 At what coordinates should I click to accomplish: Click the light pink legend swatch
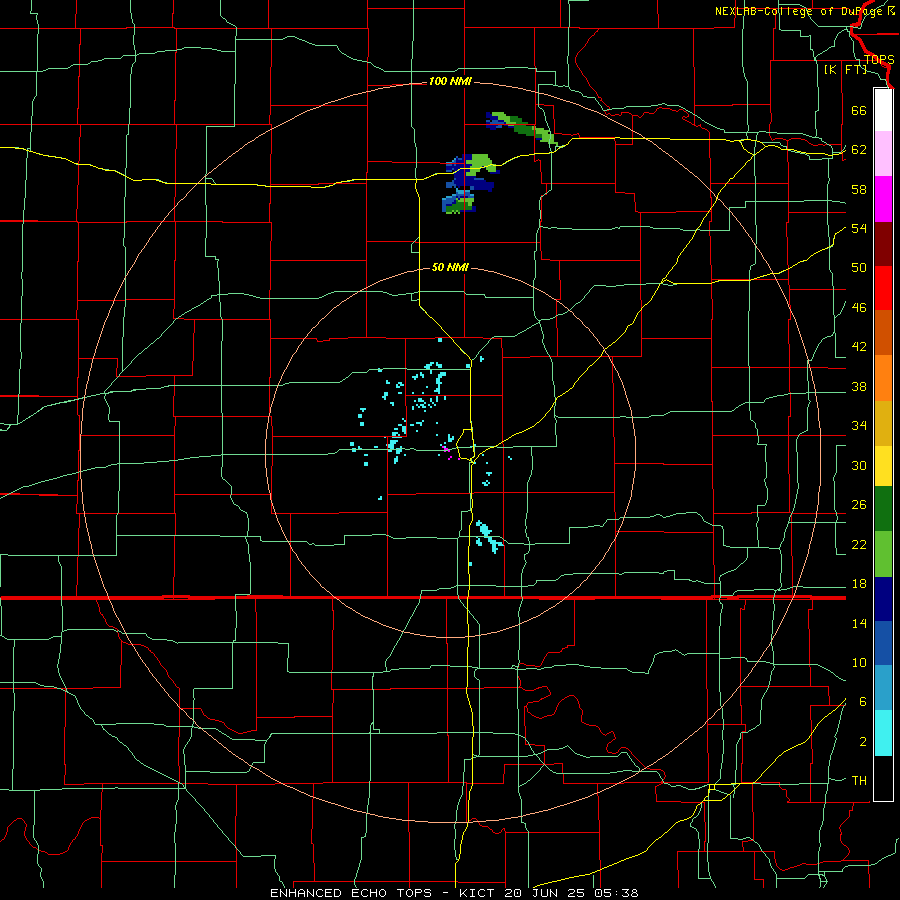[883, 154]
